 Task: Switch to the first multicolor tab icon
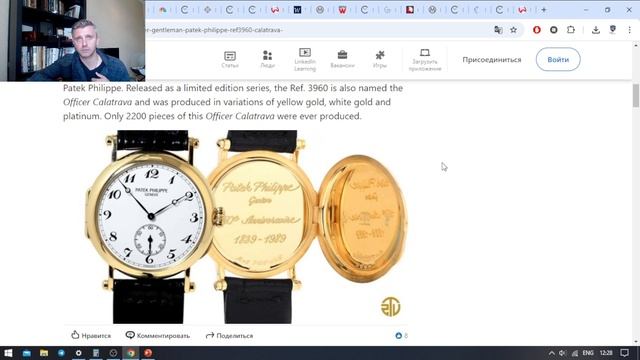pyautogui.click(x=162, y=10)
